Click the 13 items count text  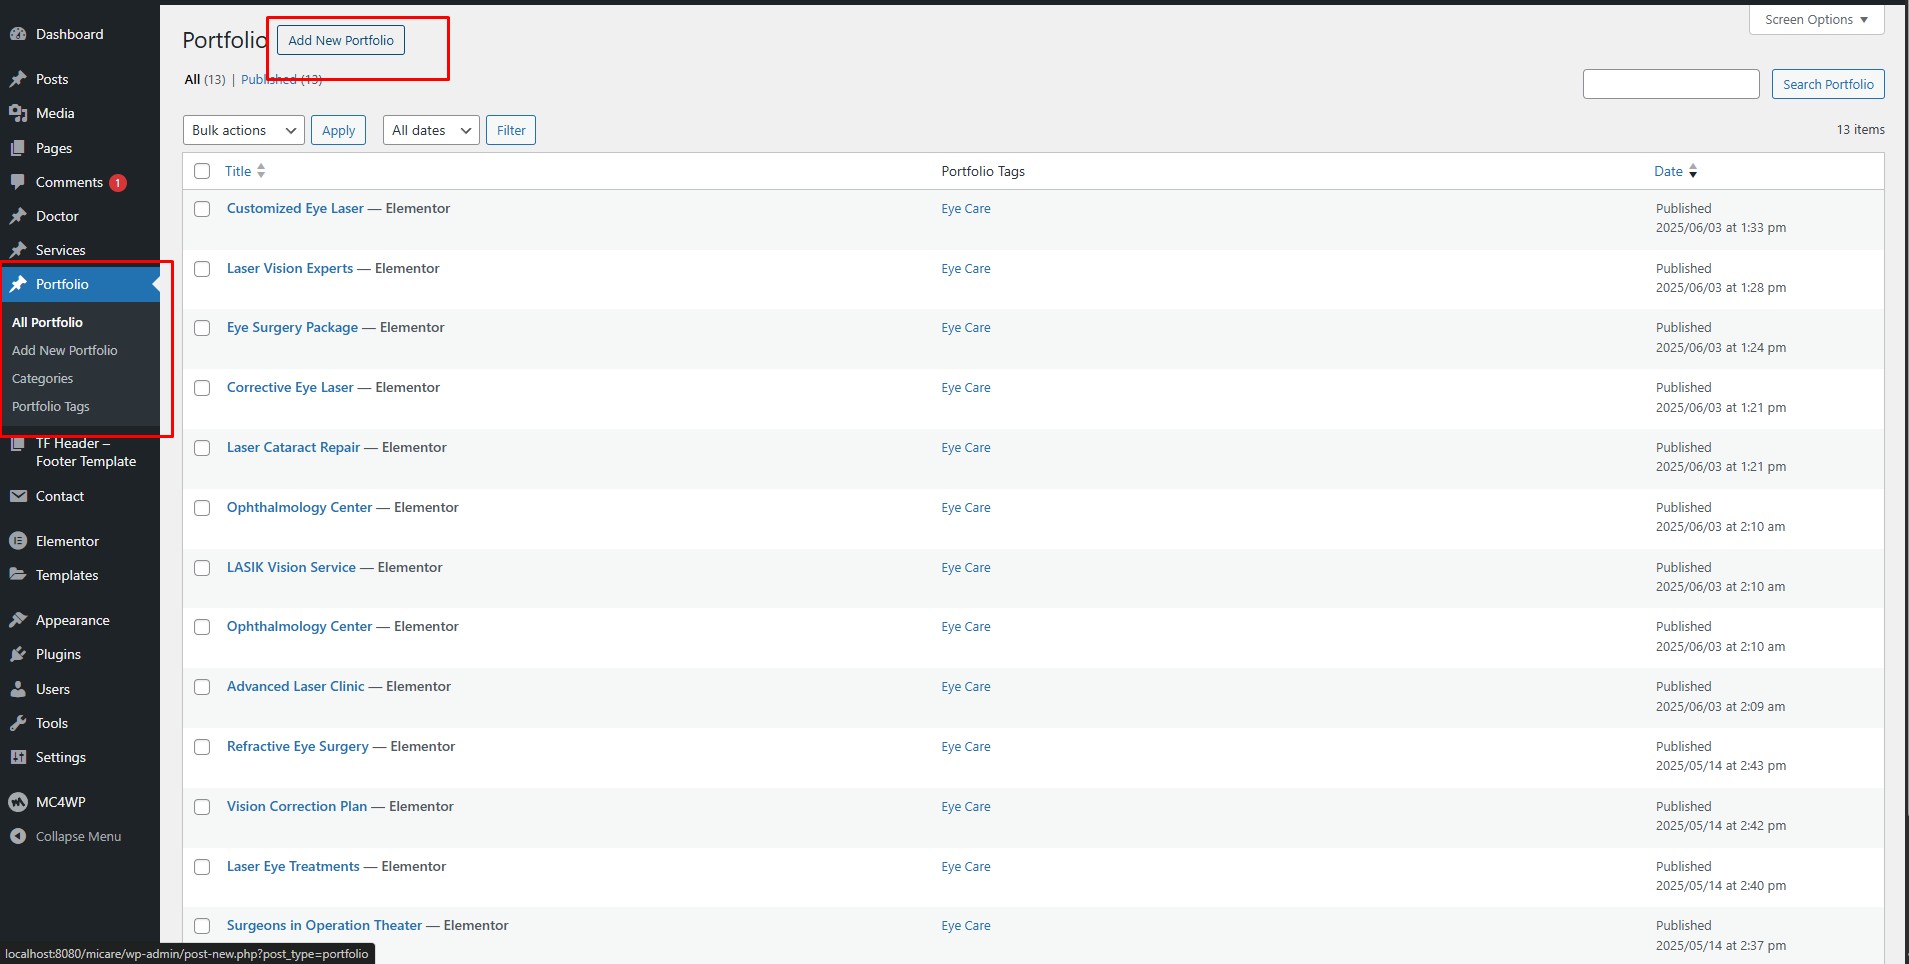[1860, 129]
